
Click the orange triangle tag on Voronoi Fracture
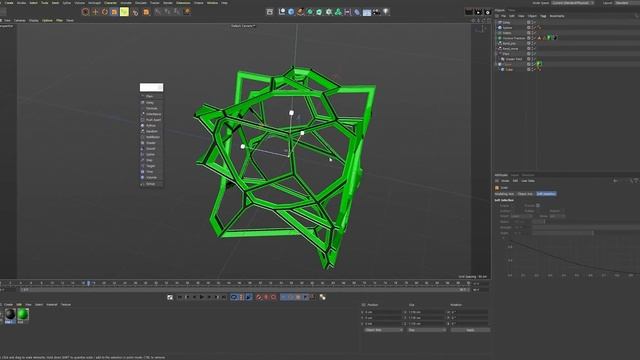[539, 38]
